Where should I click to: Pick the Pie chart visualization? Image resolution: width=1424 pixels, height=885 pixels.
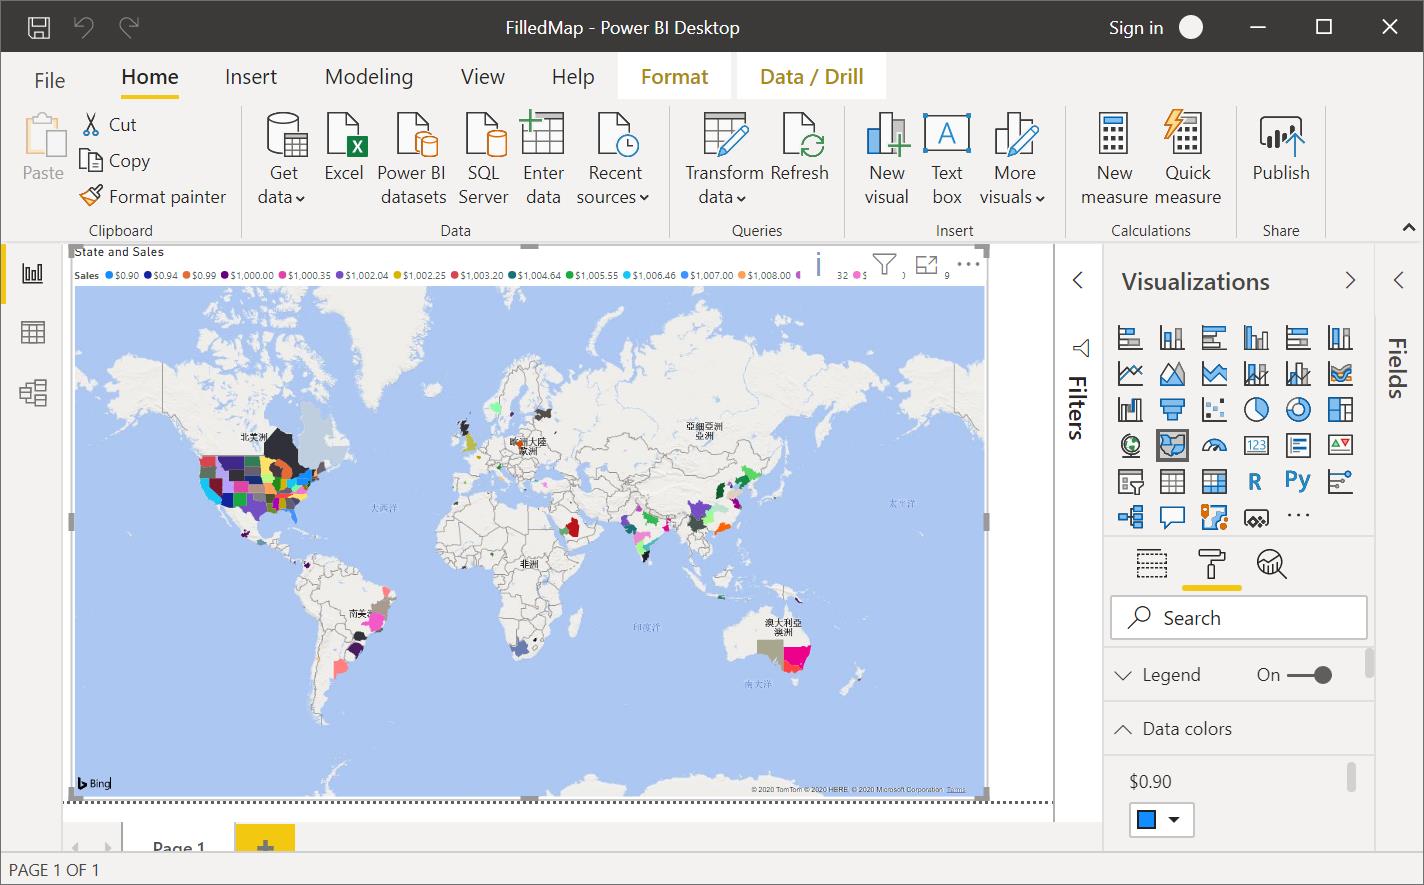[x=1256, y=409]
